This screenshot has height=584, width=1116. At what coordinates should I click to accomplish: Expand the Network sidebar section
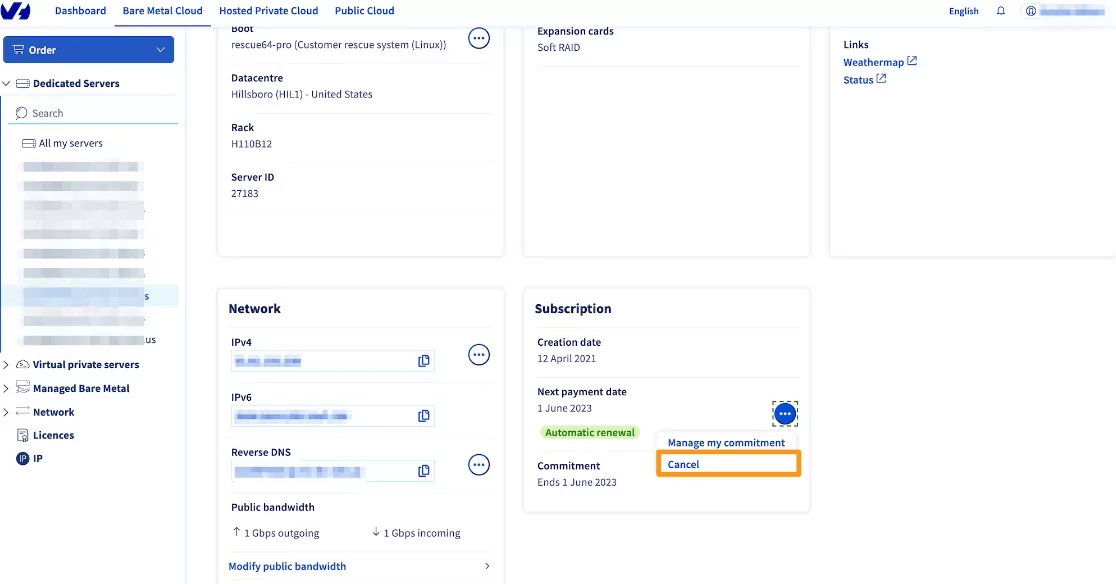[6, 412]
